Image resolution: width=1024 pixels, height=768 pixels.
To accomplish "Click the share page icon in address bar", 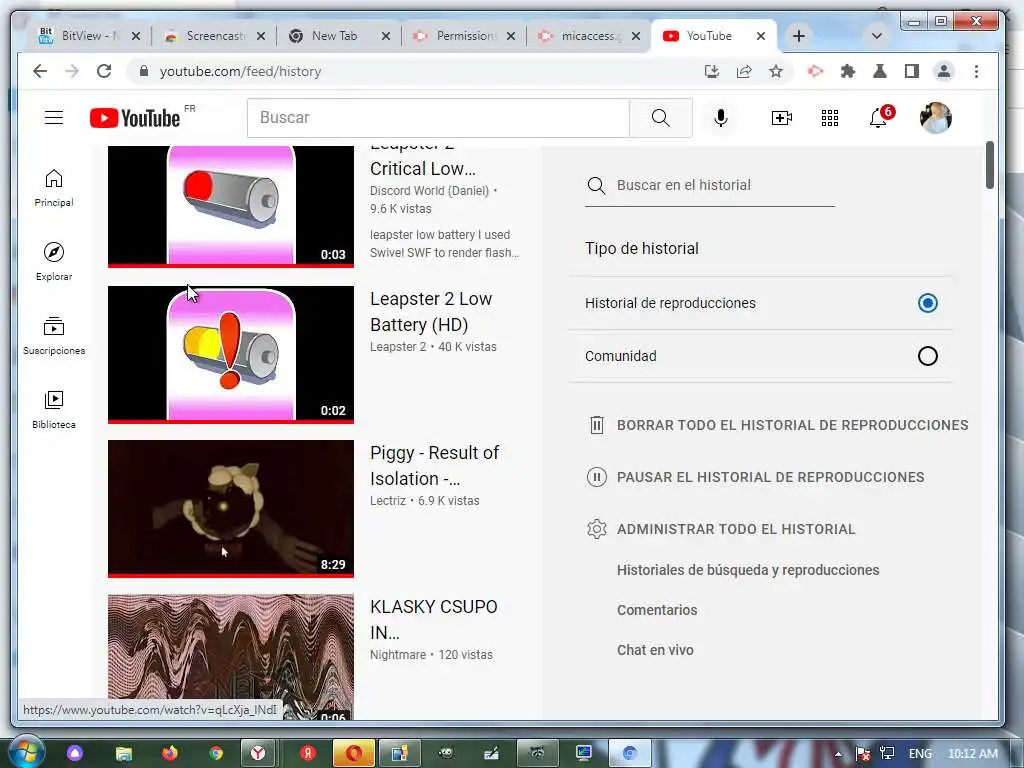I will (x=744, y=71).
